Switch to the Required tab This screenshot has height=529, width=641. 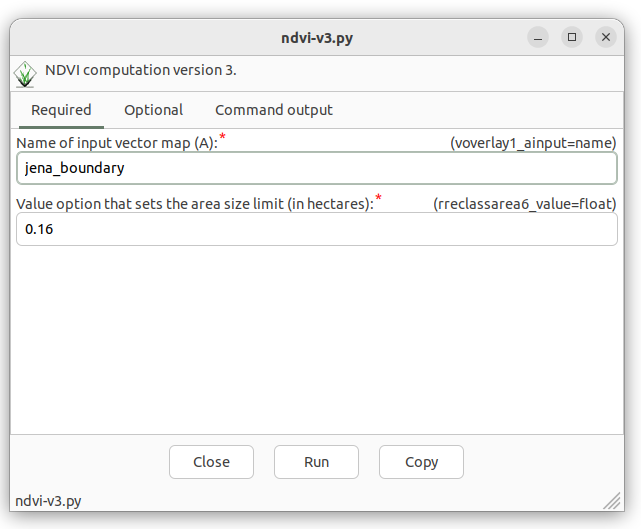(x=61, y=110)
